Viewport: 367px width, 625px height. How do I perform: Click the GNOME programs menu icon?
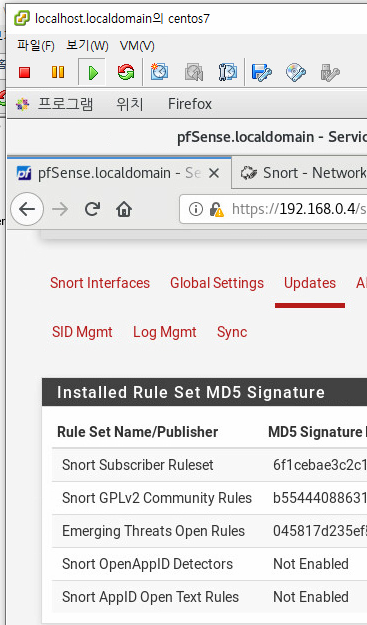(x=22, y=104)
